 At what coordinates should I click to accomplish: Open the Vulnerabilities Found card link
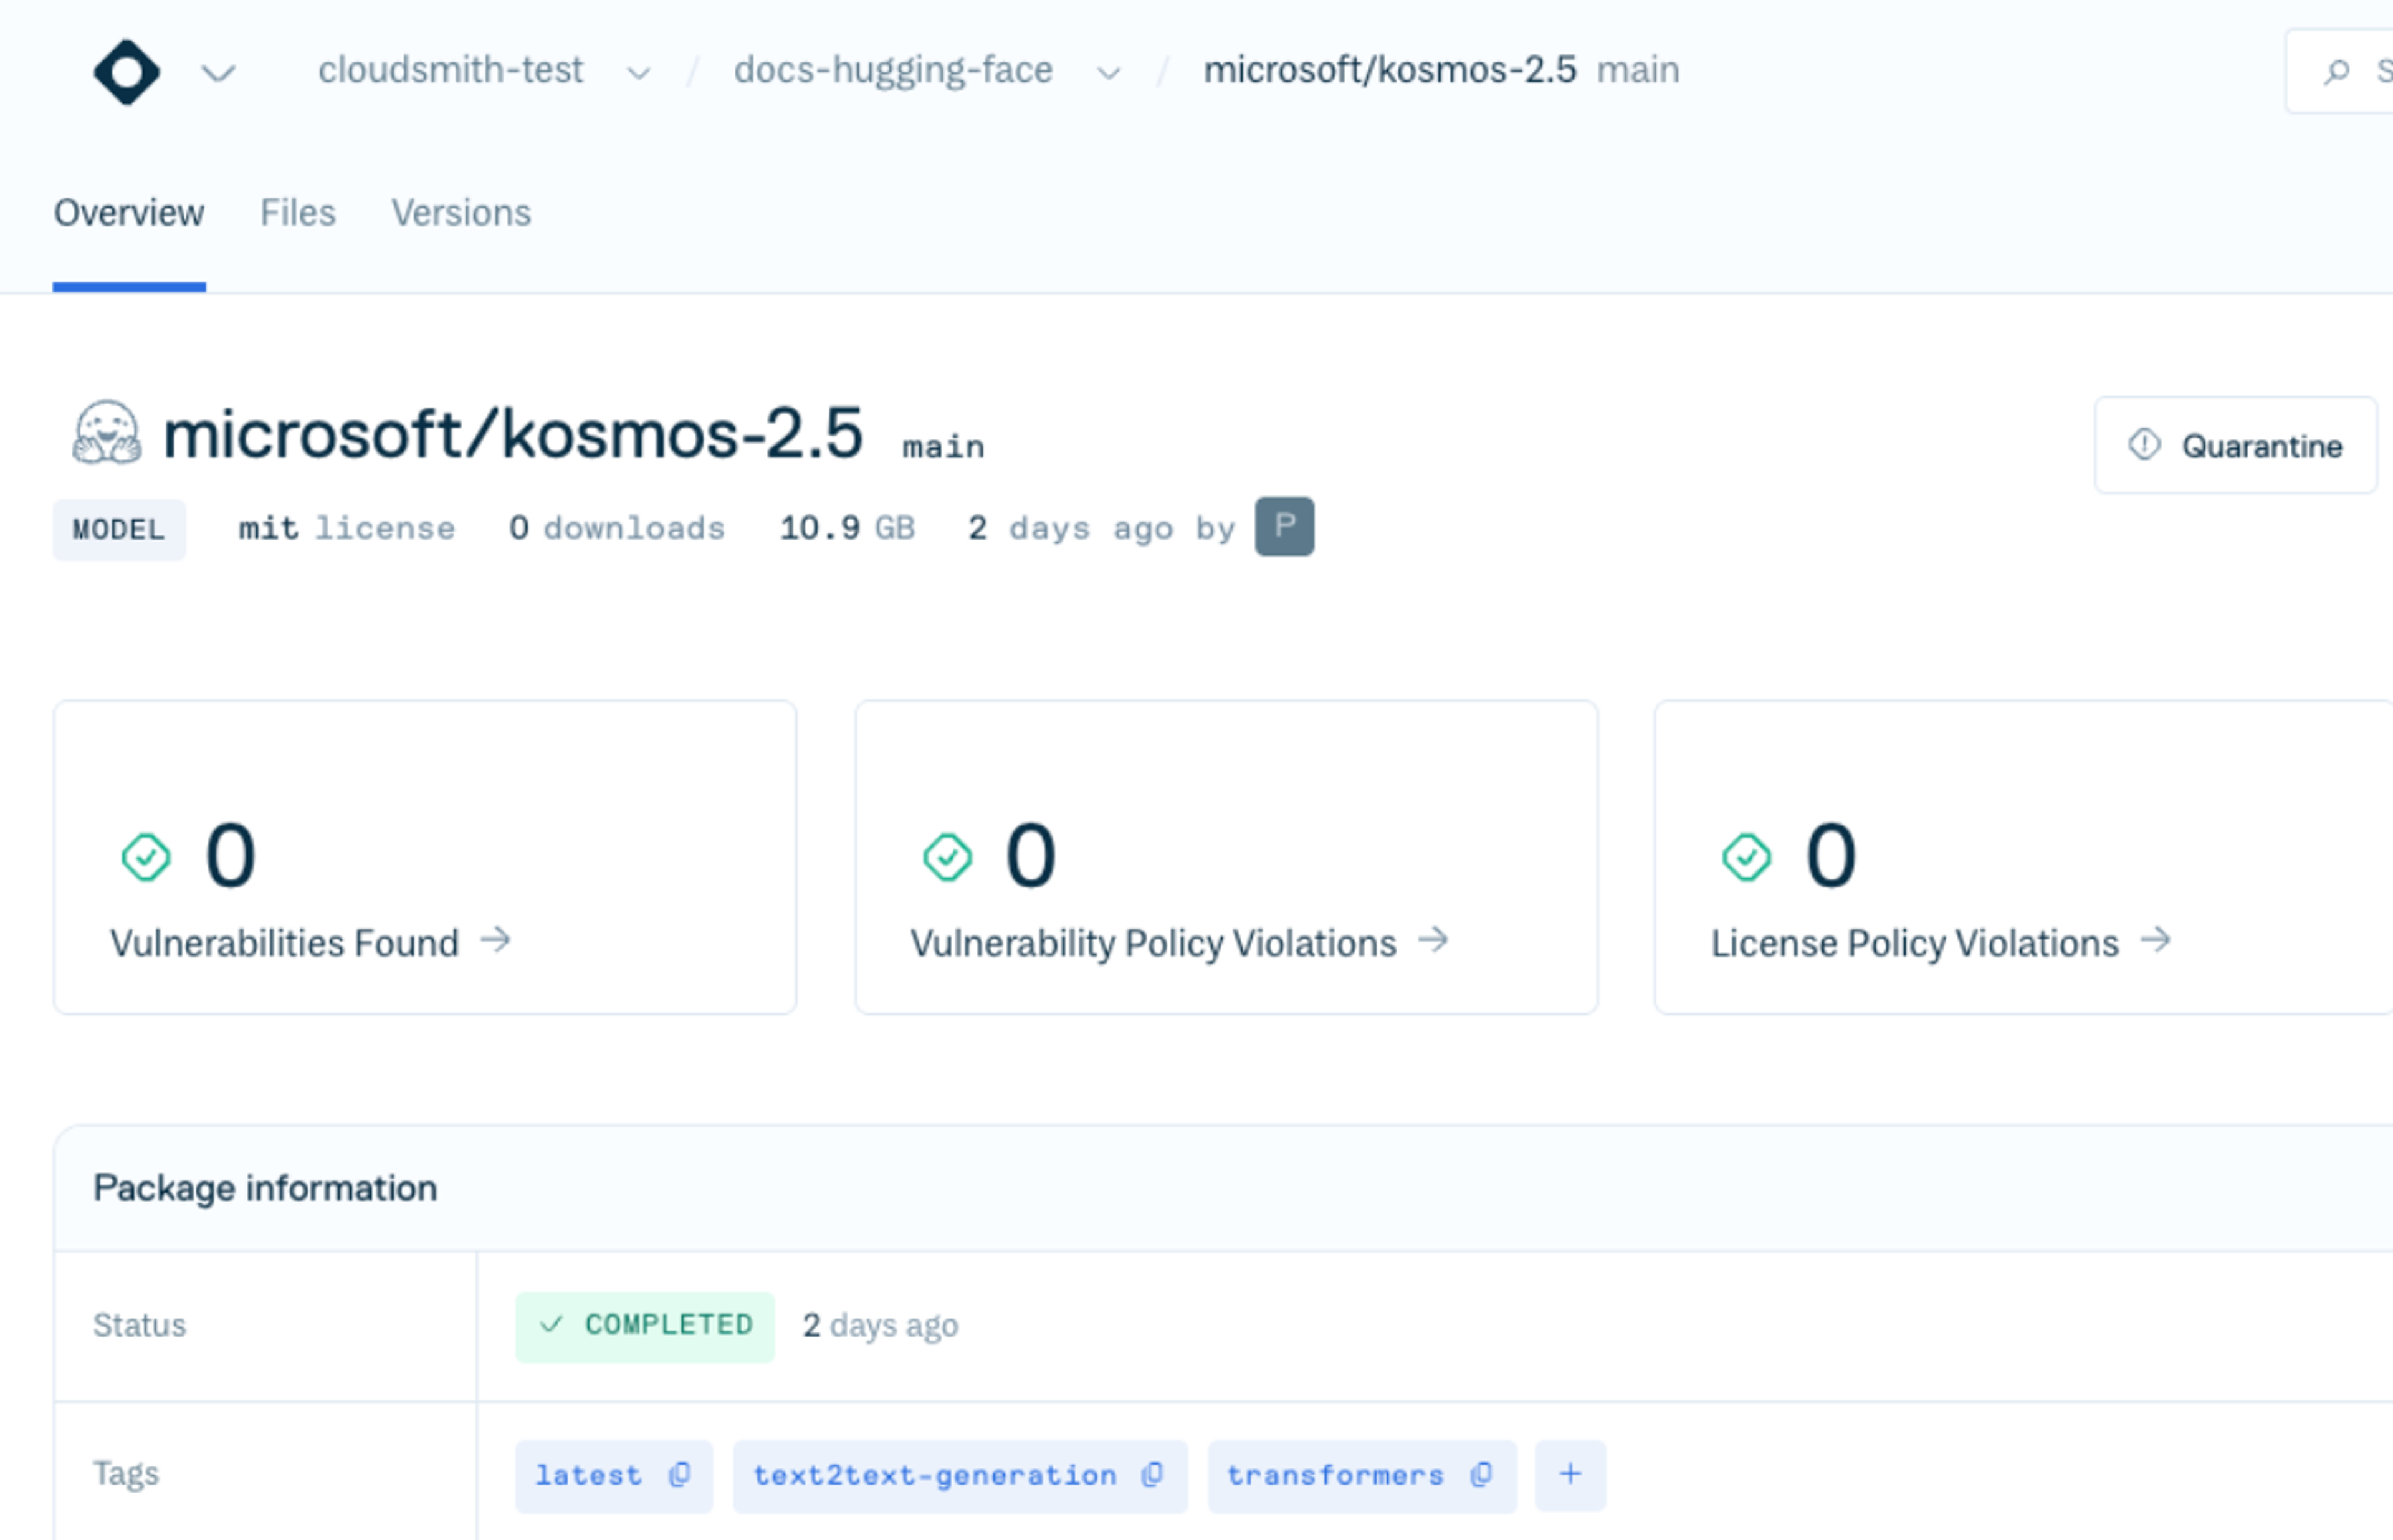(284, 943)
